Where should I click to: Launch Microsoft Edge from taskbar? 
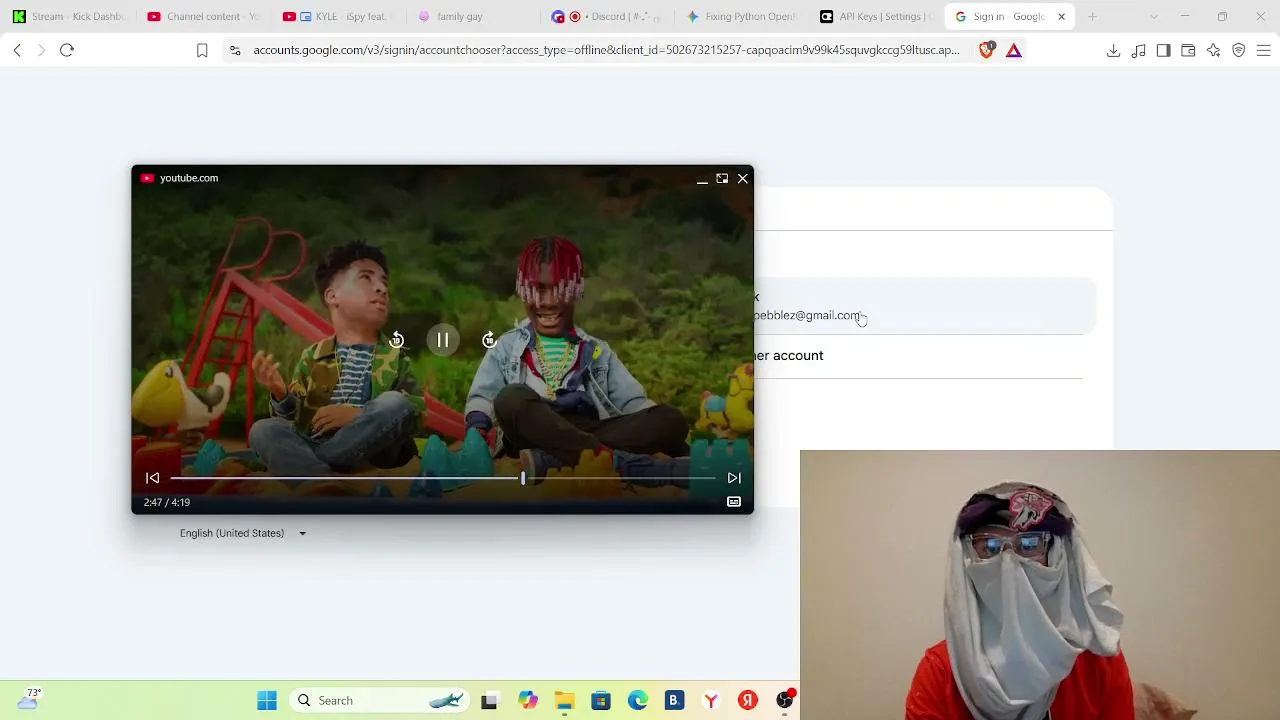[637, 700]
